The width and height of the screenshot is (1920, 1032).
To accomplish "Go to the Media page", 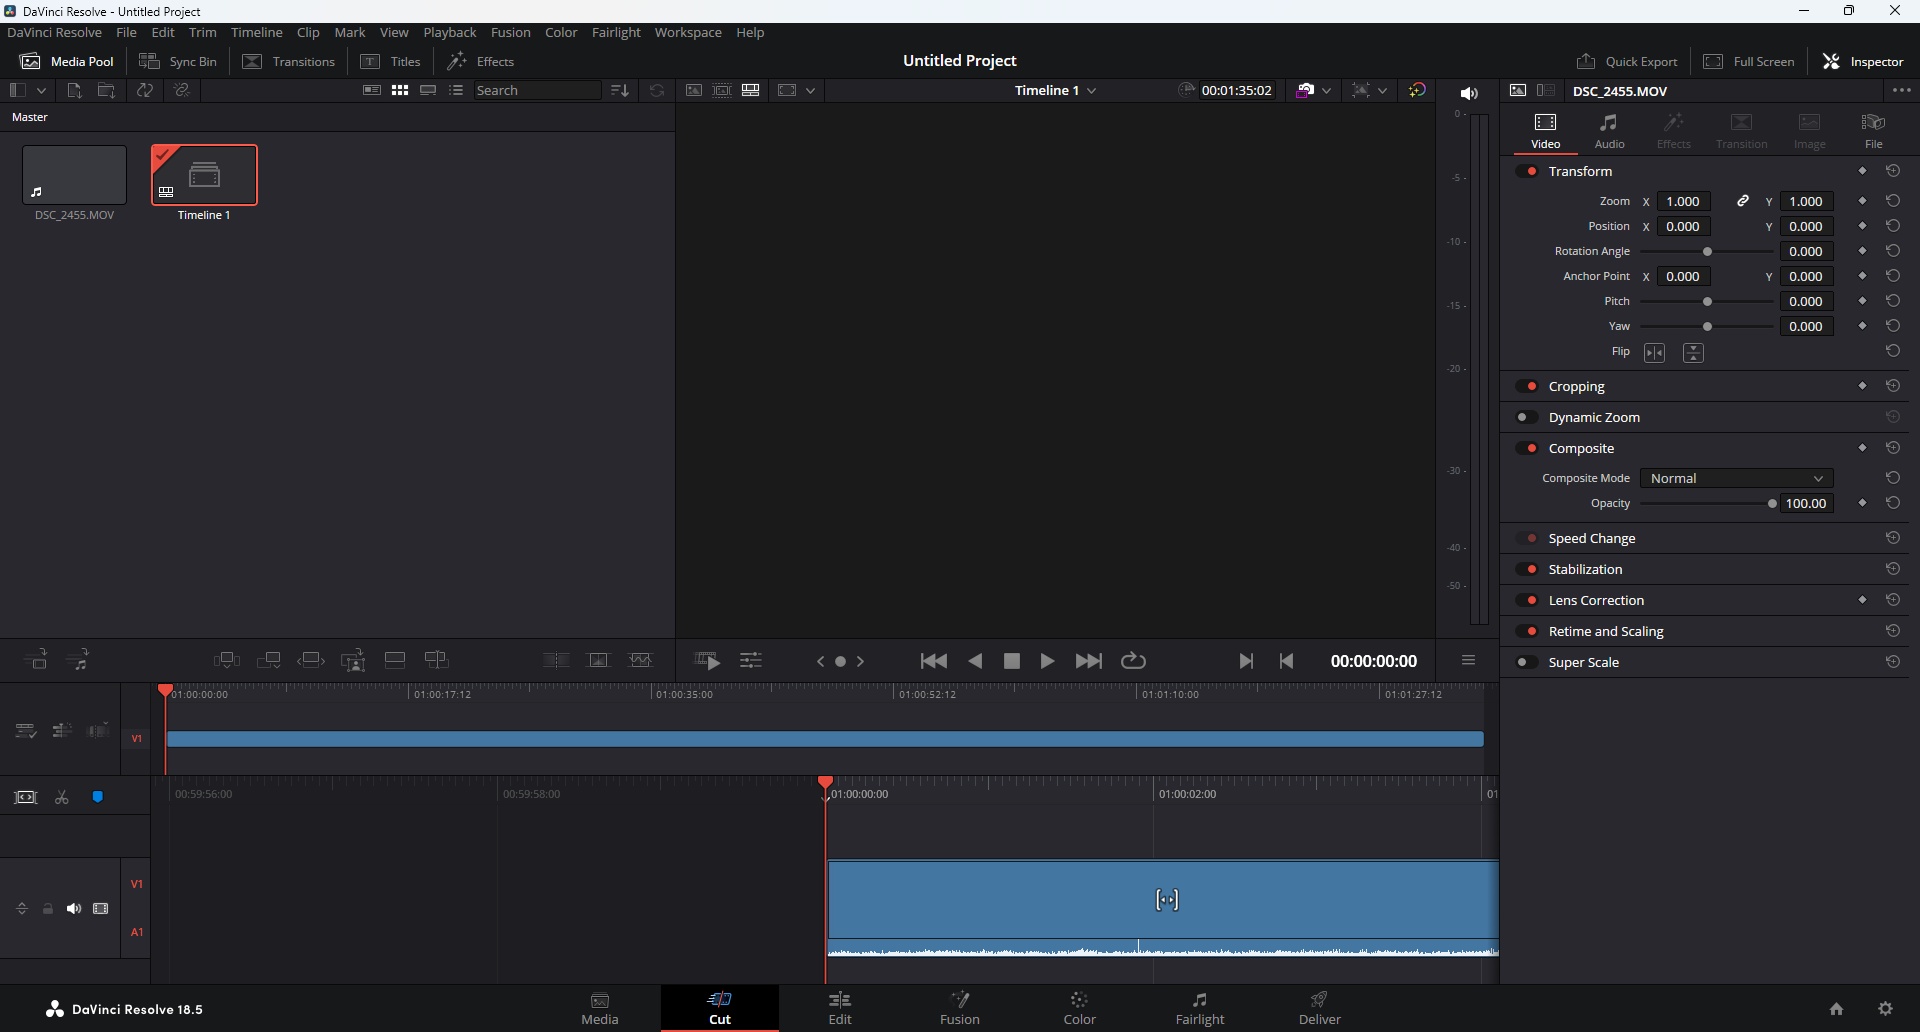I will 600,1008.
